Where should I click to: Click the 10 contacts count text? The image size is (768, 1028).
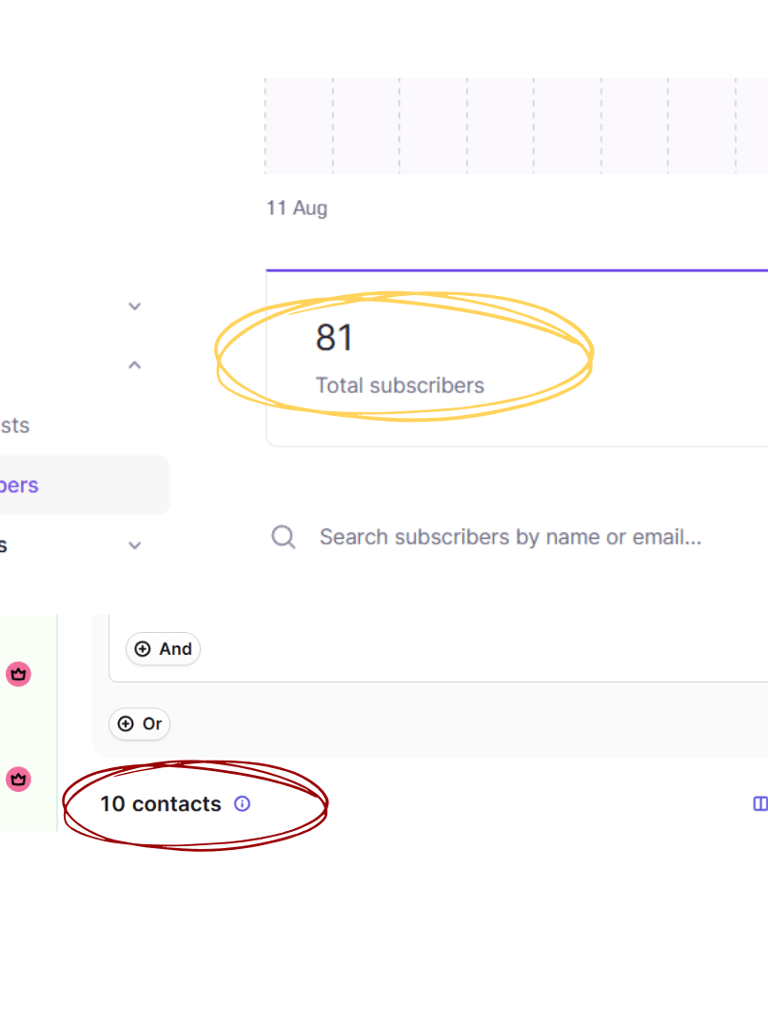point(160,804)
